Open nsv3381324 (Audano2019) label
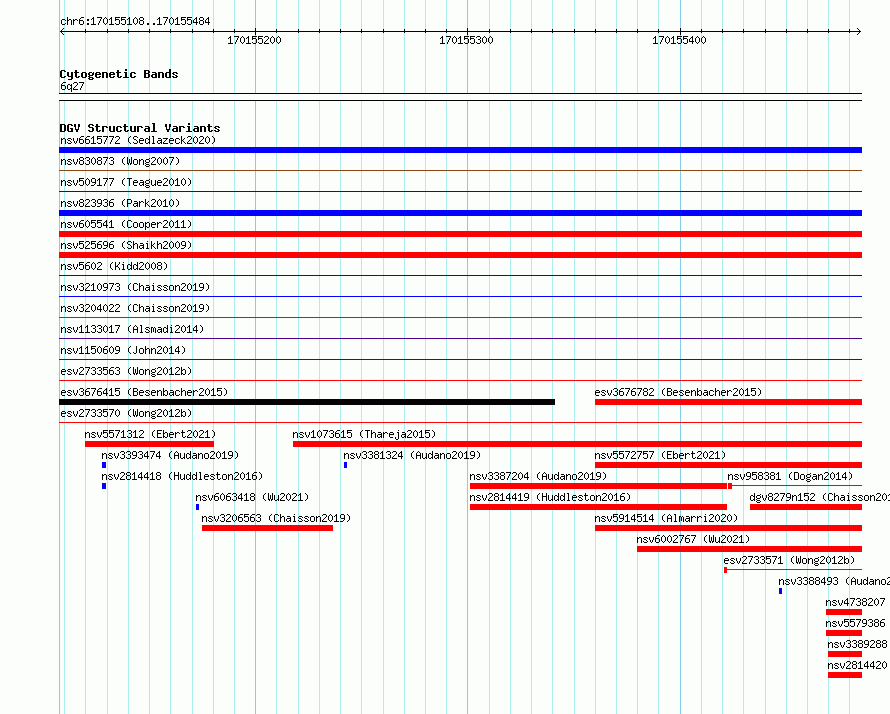This screenshot has height=714, width=890. (x=412, y=455)
